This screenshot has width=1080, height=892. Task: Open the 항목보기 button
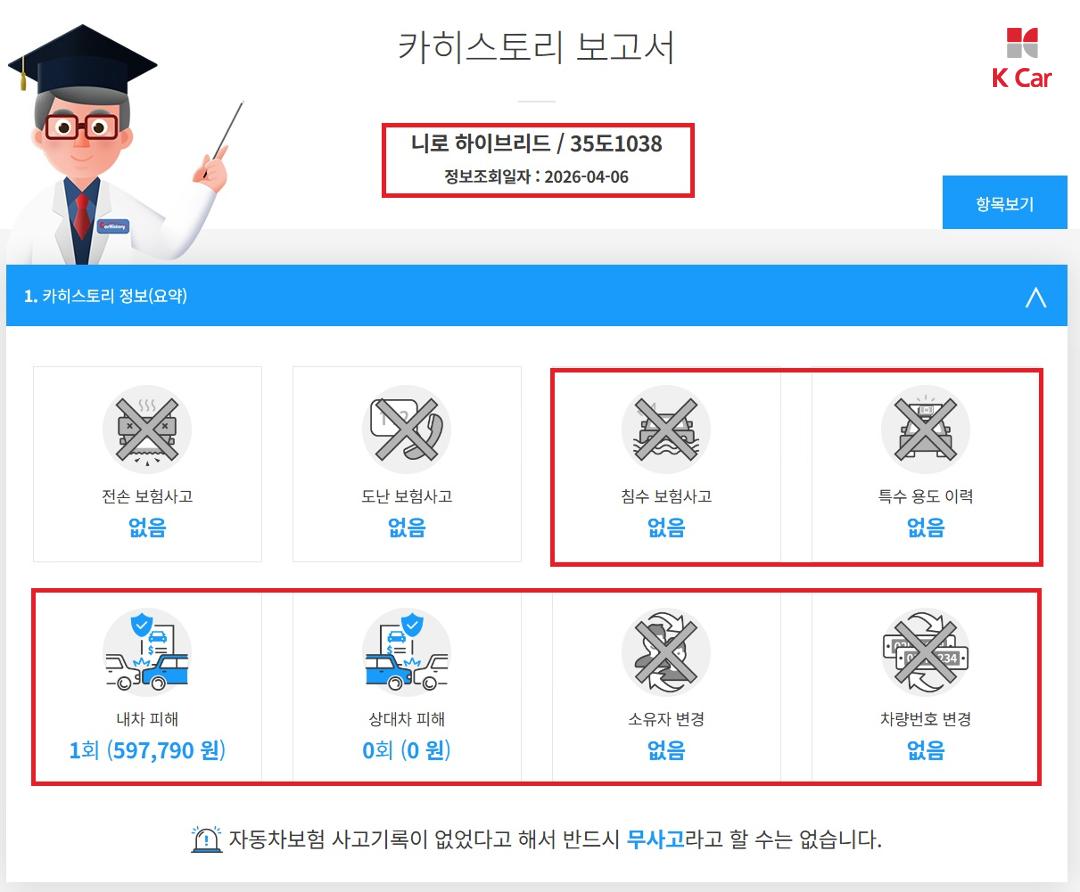[x=1004, y=203]
